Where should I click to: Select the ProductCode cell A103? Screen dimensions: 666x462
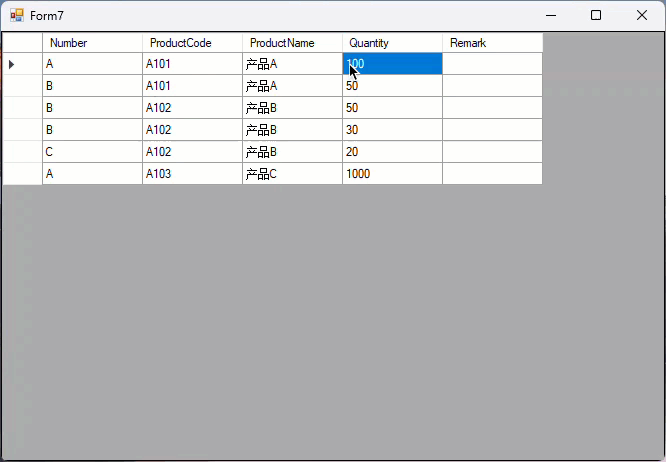coord(192,174)
